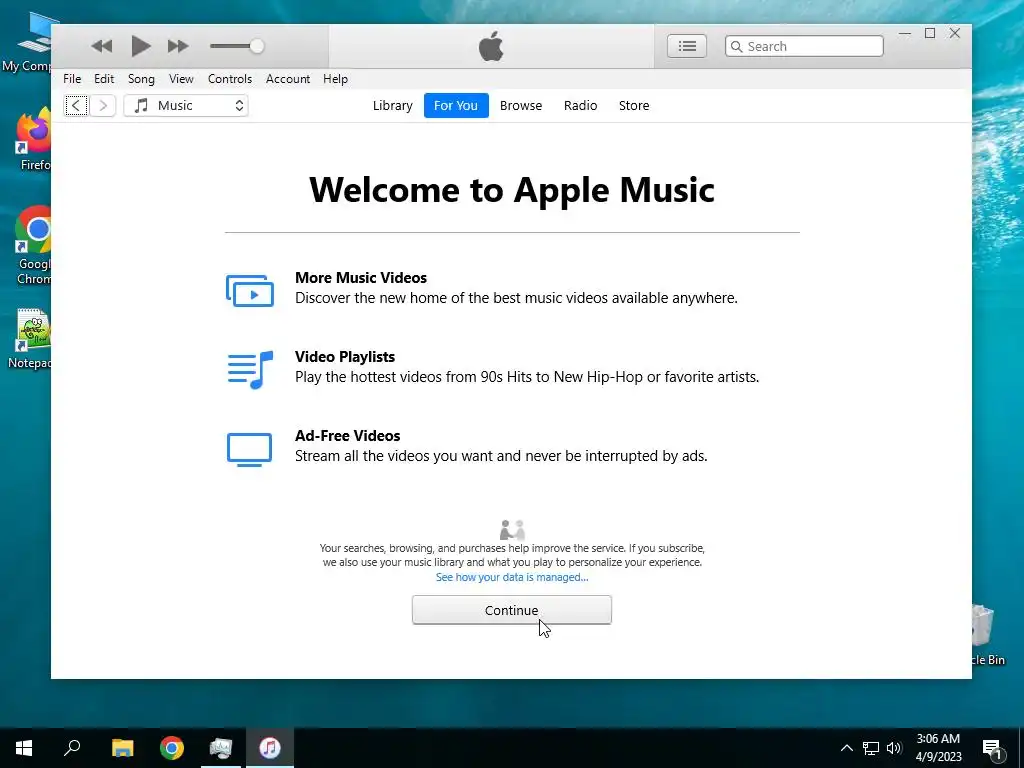
Task: Click the Ad-Free Videos title text
Action: [x=347, y=436]
